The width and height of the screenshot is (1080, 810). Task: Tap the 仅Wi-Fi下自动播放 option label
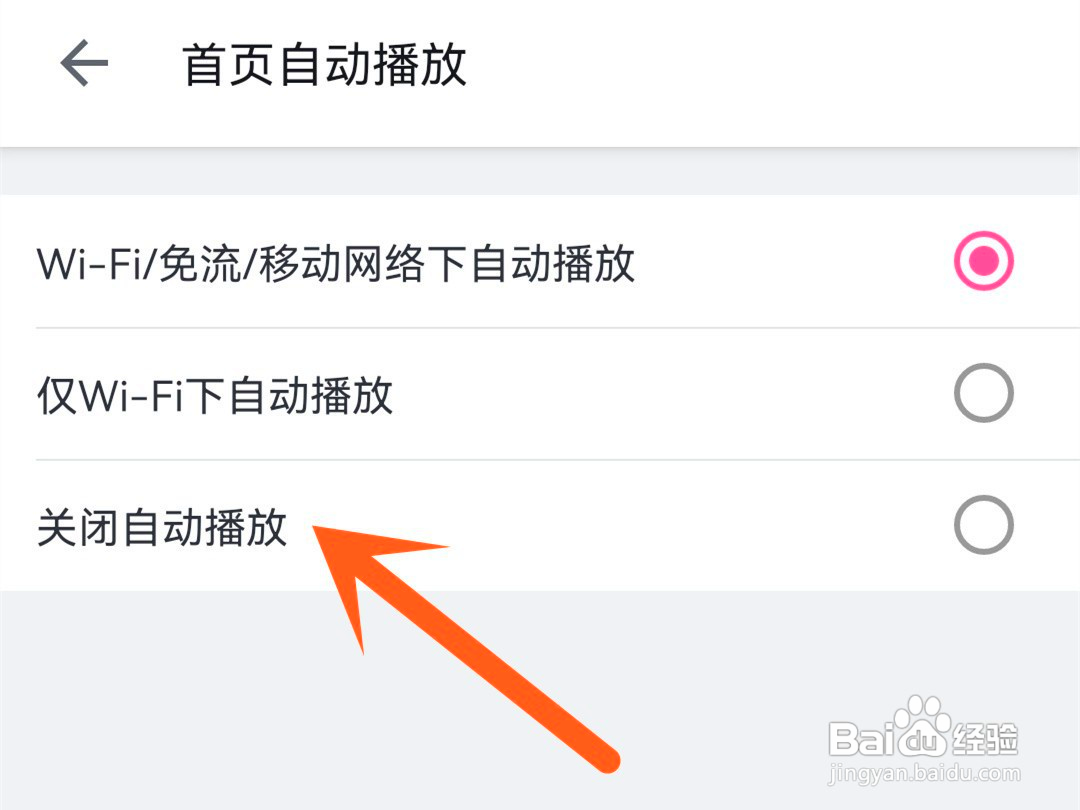coord(215,395)
